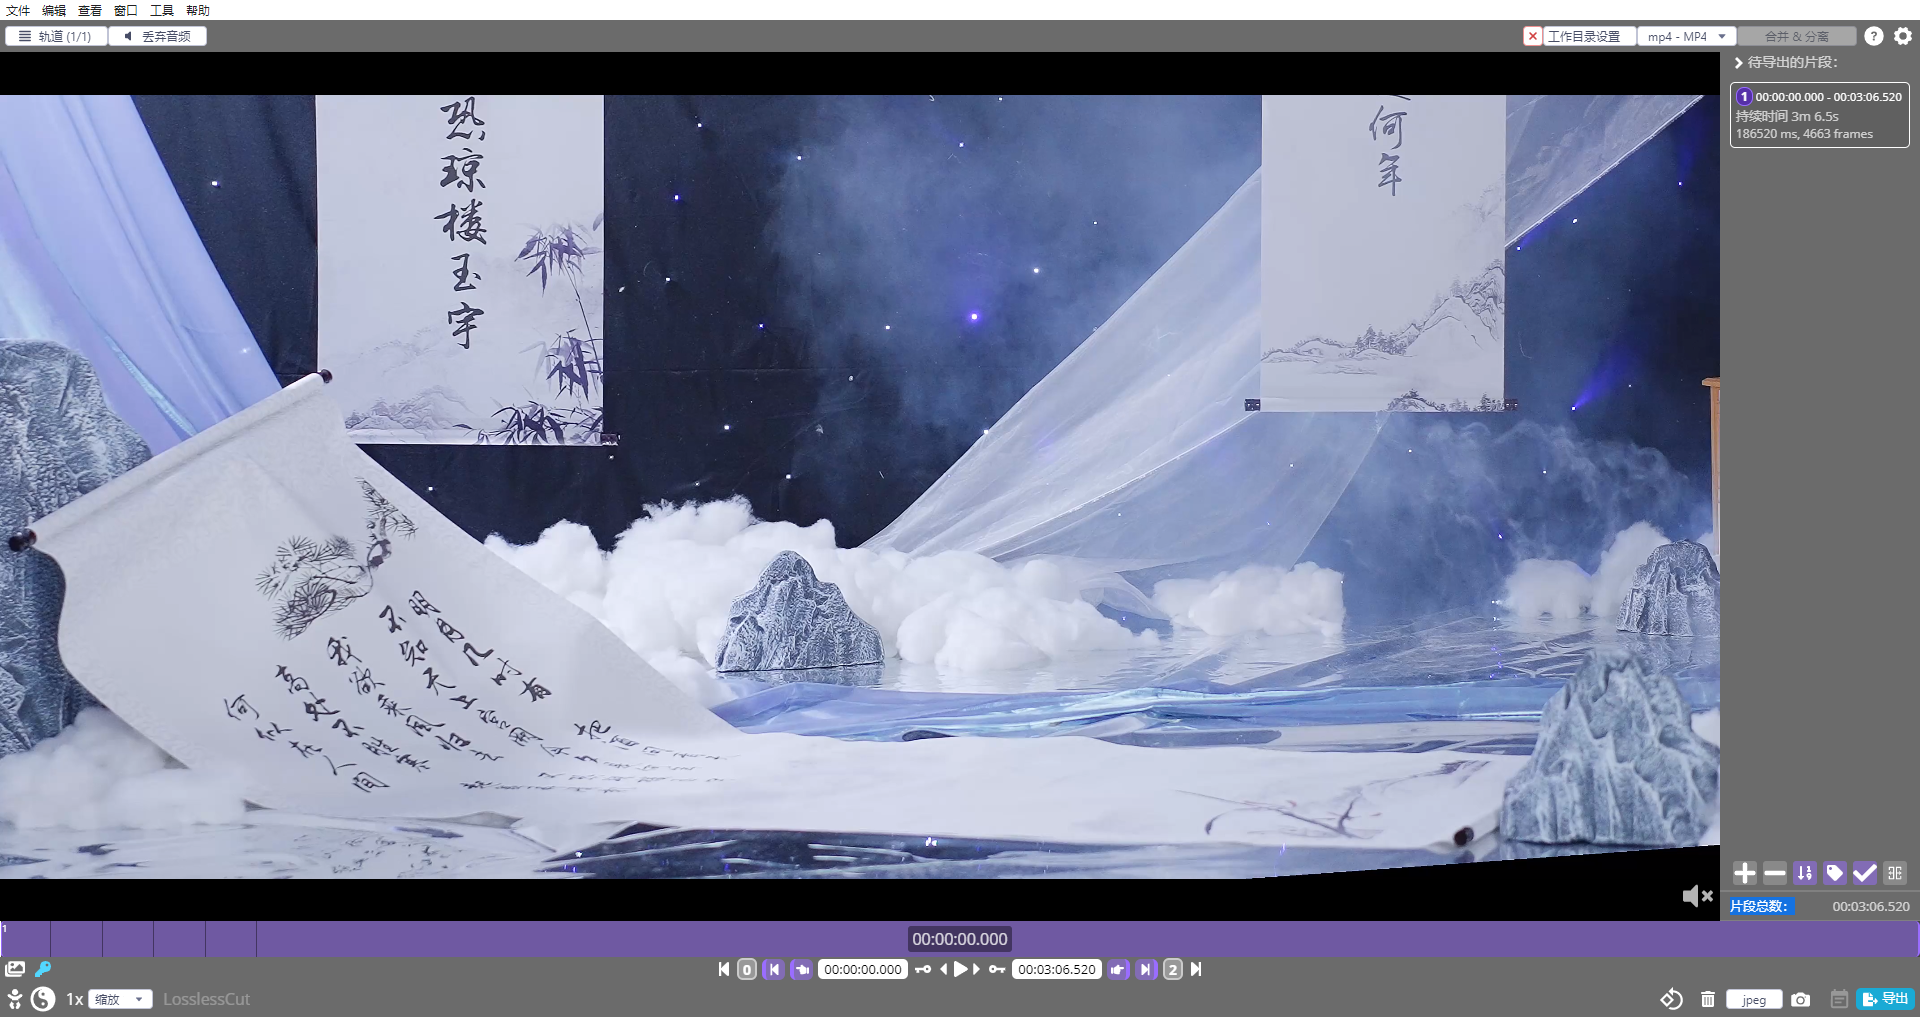Screen dimensions: 1920x1017
Task: Toggle all segments checkmark icon
Action: tap(1865, 873)
